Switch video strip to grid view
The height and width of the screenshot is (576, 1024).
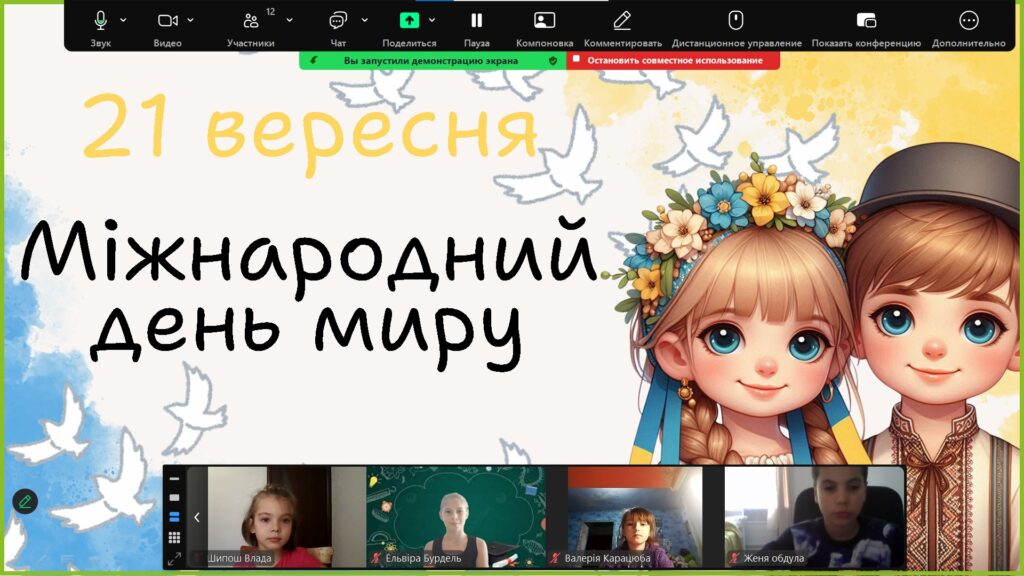coord(174,537)
